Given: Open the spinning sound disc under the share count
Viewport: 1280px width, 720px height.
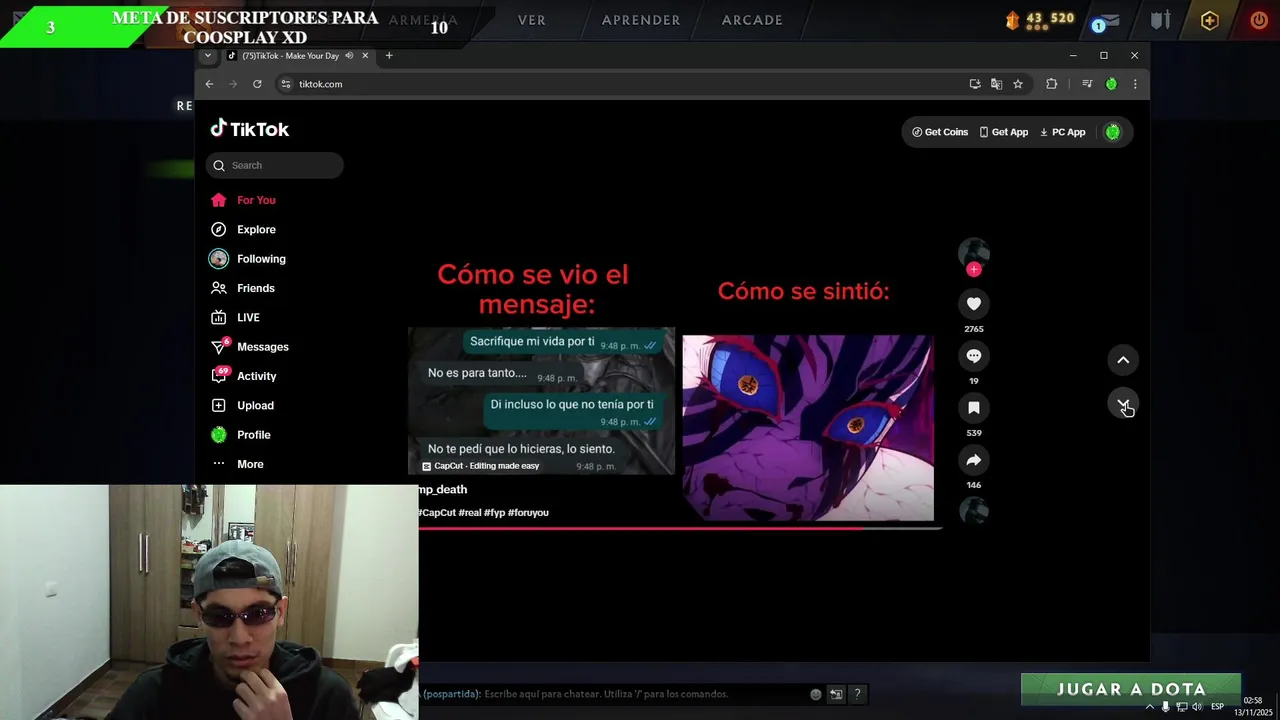Looking at the screenshot, I should point(973,511).
